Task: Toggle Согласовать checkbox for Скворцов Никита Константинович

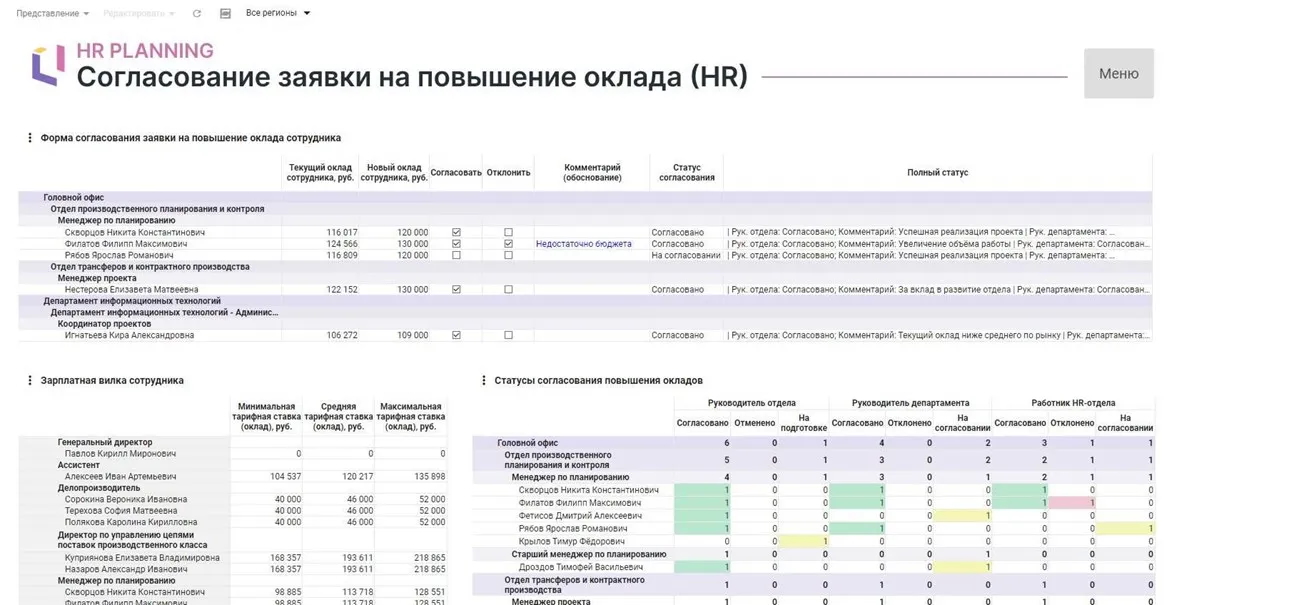Action: point(456,232)
